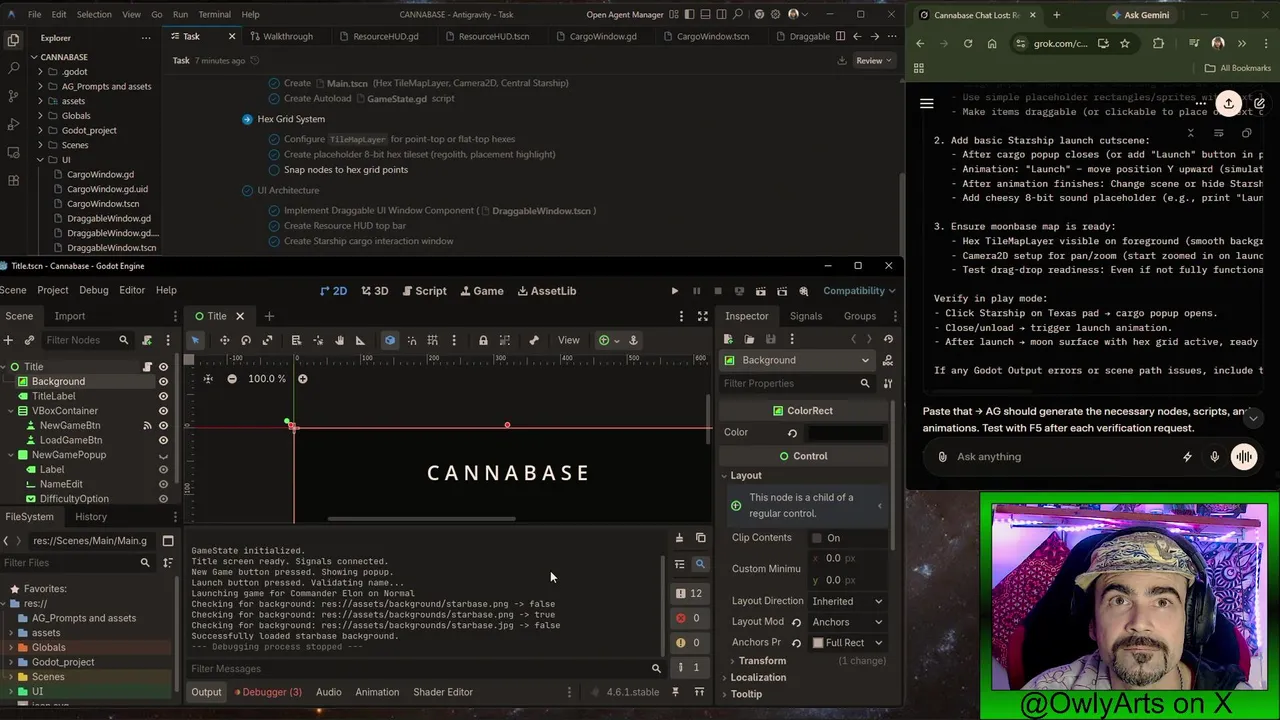Lock the selected node via the padlock icon
This screenshot has height=720, width=1280.
pos(483,340)
